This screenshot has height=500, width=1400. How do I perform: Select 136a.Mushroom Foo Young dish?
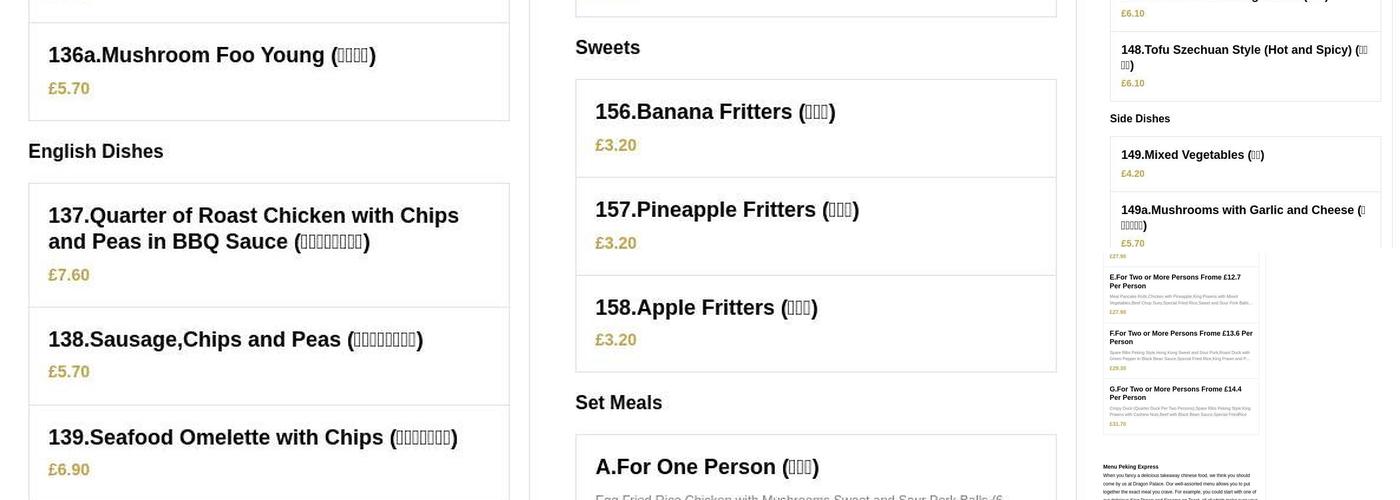212,55
